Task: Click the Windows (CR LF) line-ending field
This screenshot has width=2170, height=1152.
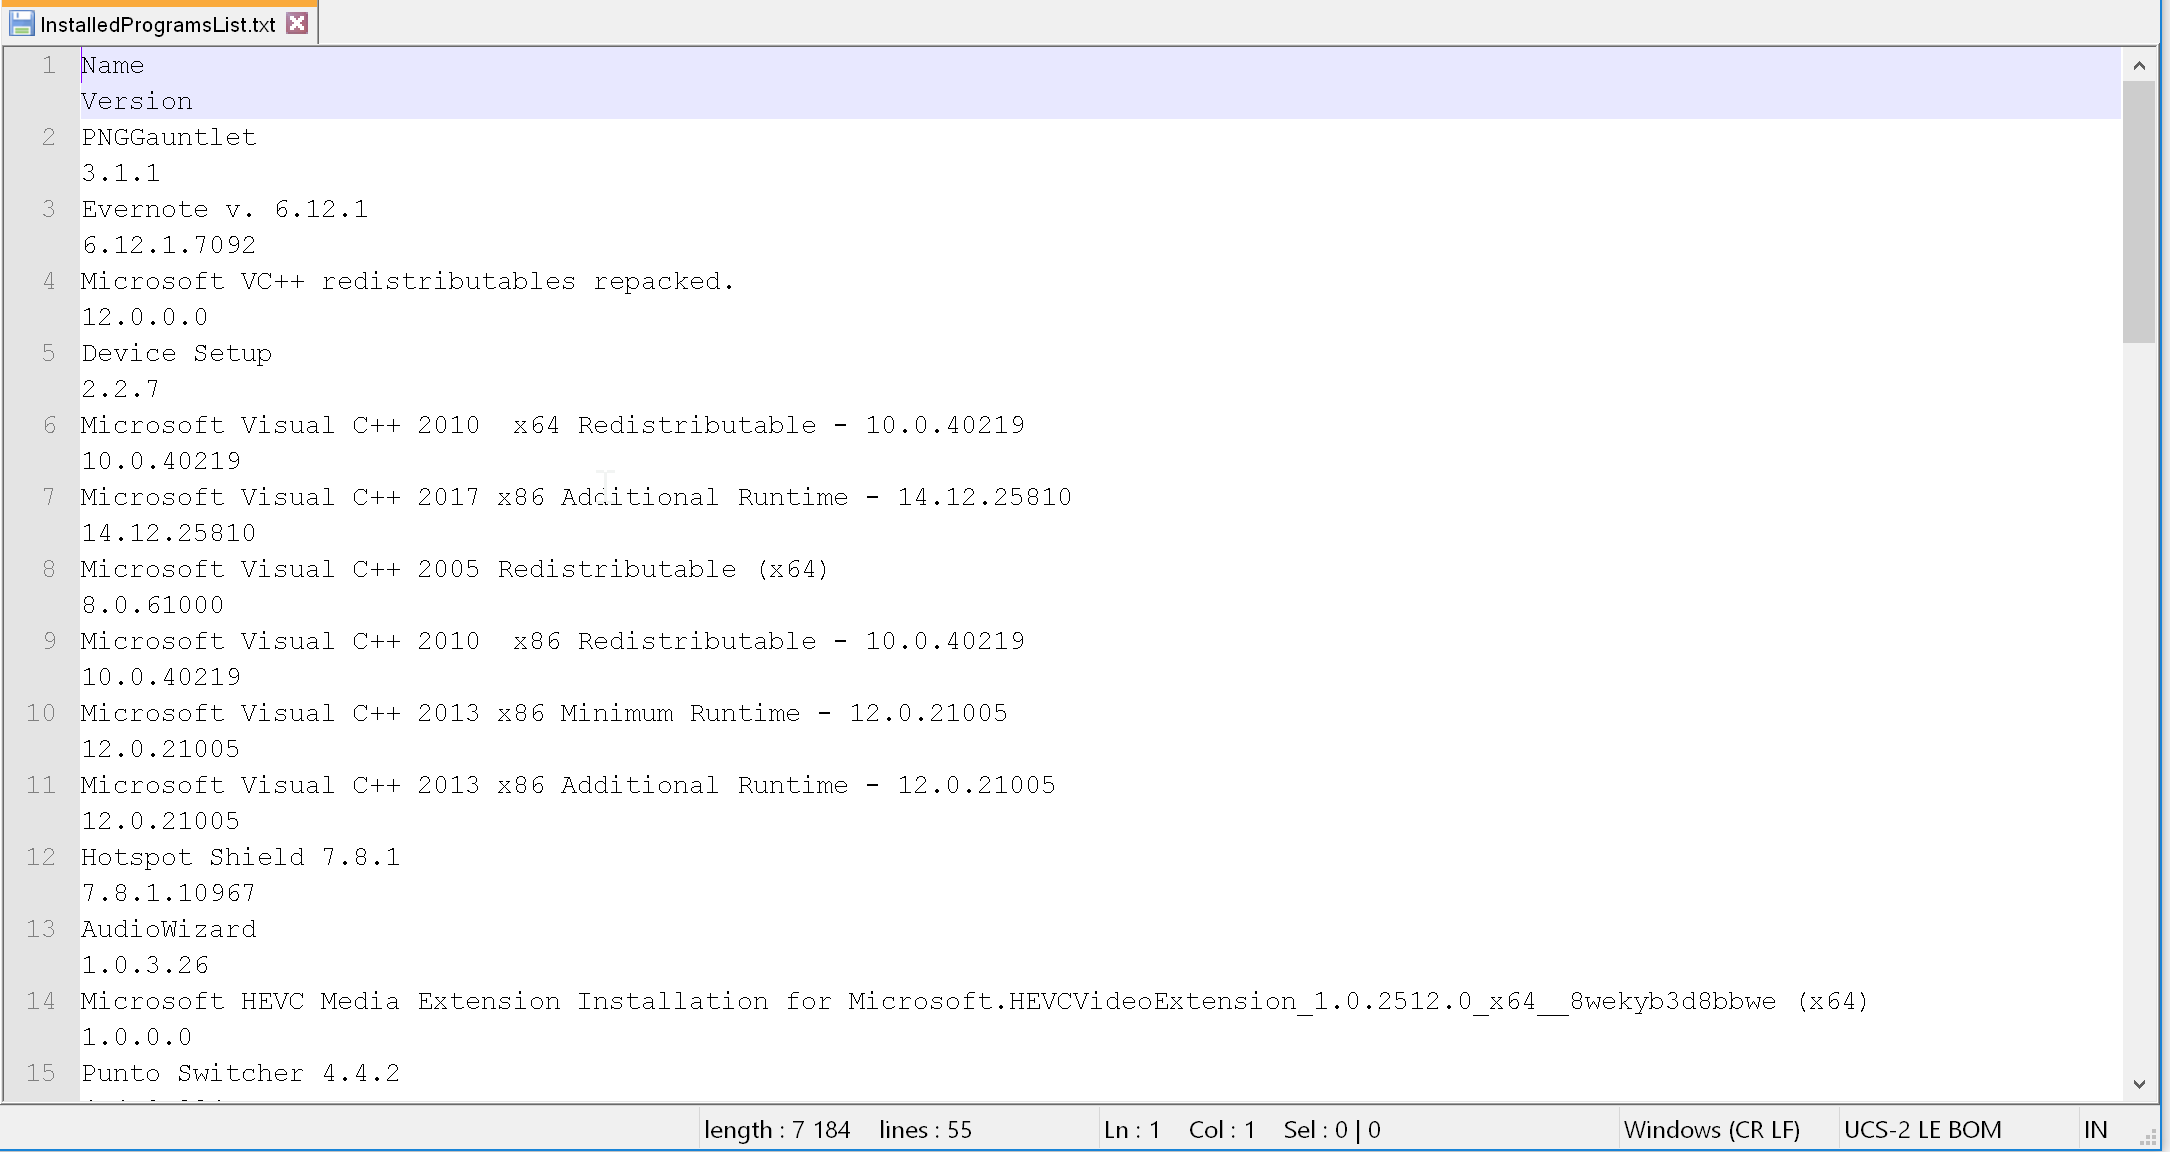Action: pyautogui.click(x=1711, y=1130)
